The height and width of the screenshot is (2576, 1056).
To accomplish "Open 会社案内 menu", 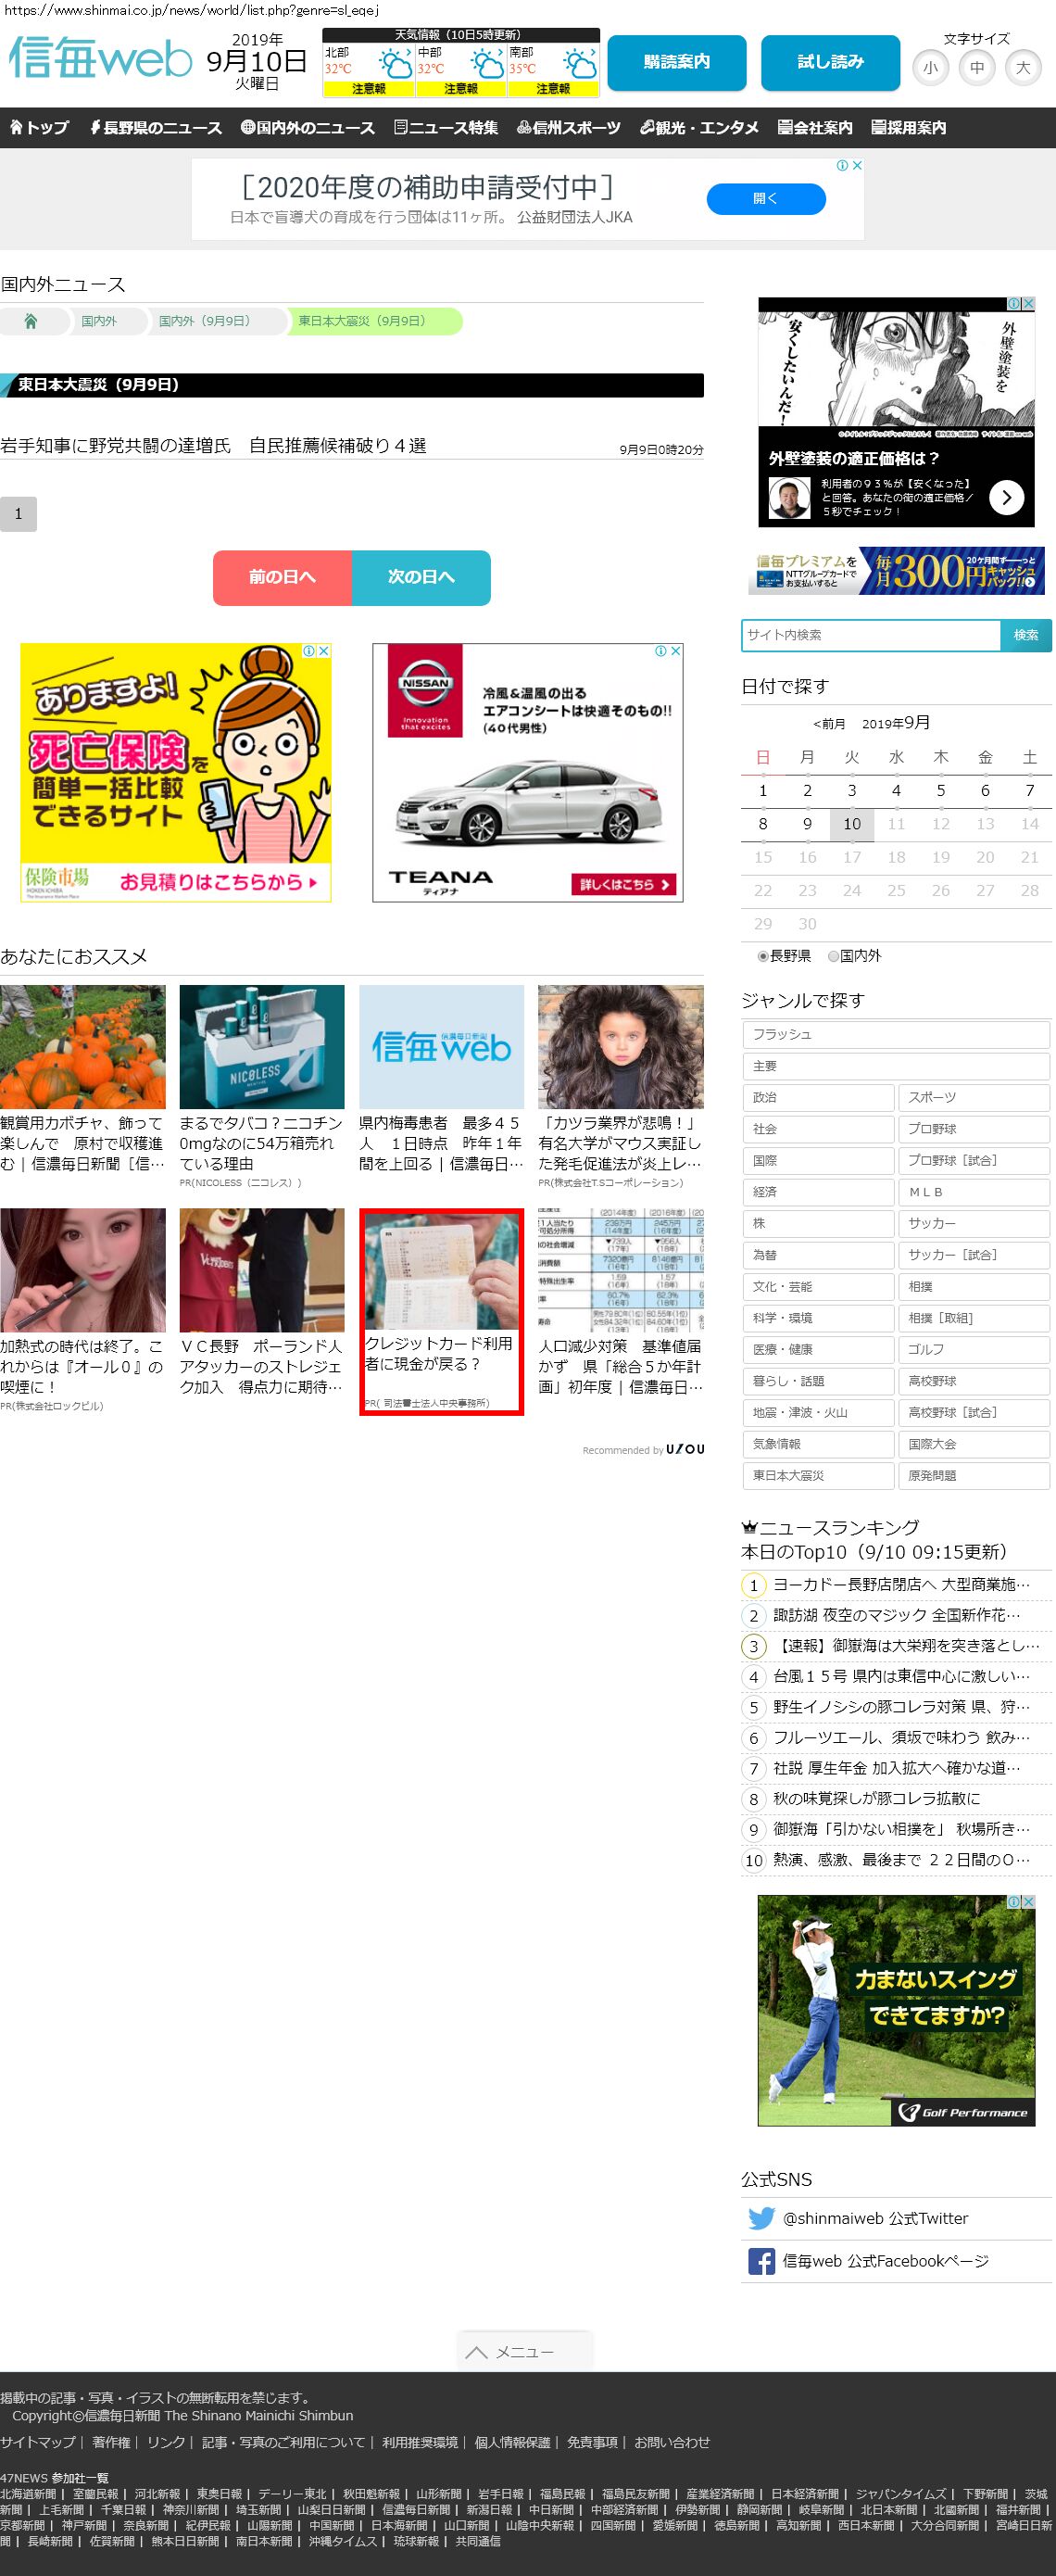I will (x=815, y=128).
